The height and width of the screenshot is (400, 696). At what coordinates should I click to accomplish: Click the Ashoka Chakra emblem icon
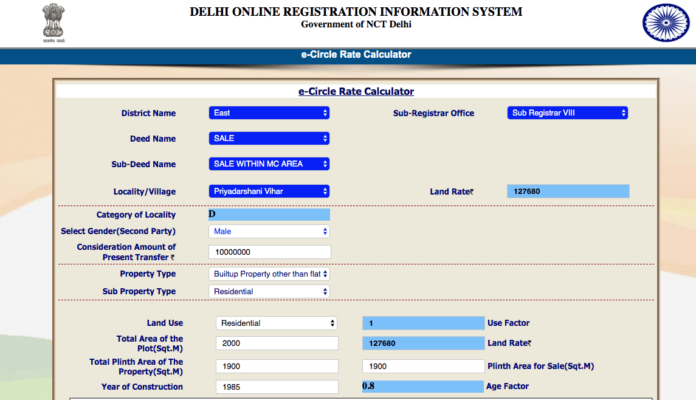point(664,23)
